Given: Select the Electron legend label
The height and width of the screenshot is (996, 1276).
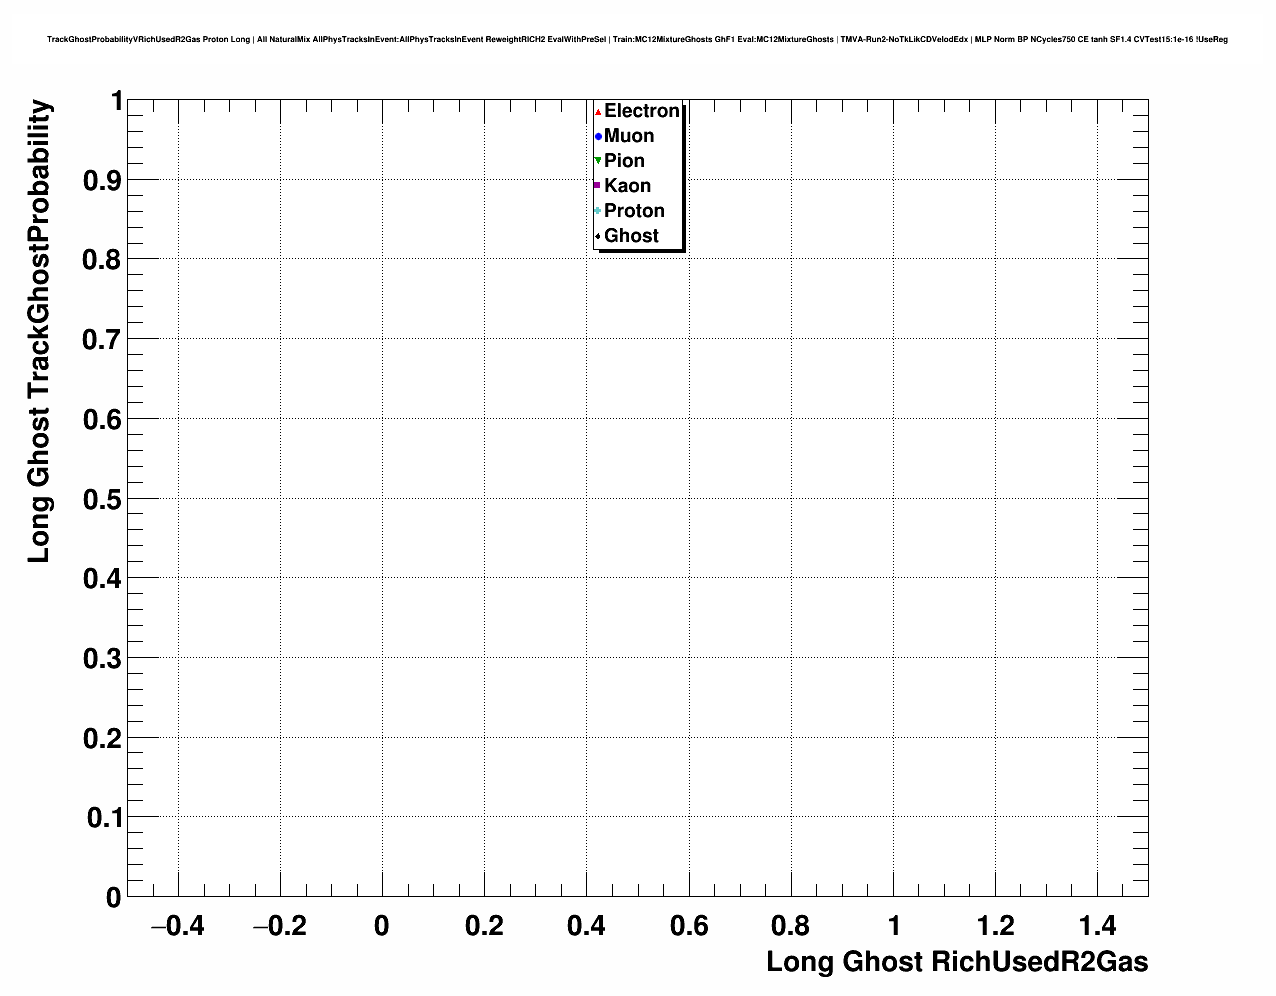Looking at the screenshot, I should (x=642, y=111).
